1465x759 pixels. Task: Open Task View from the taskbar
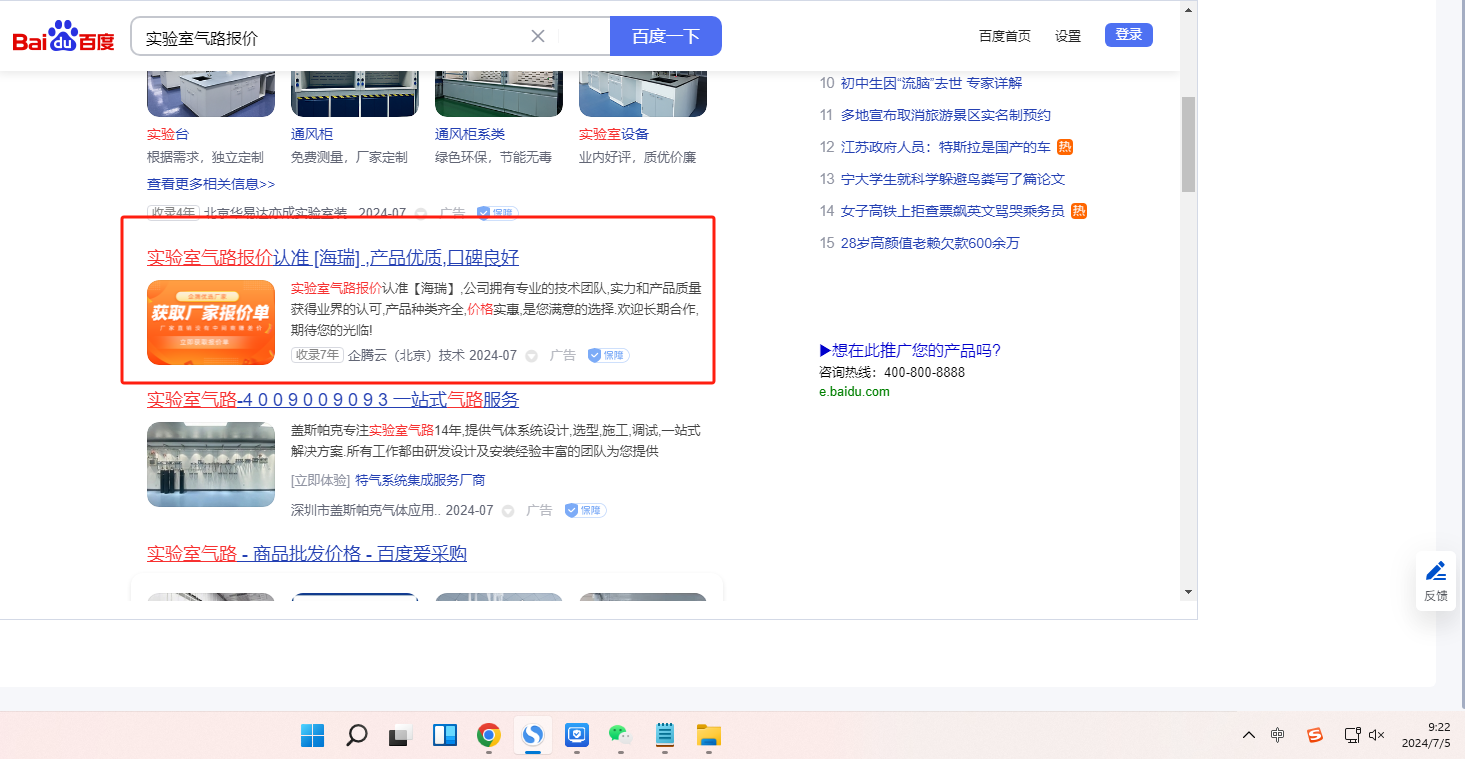(x=400, y=736)
